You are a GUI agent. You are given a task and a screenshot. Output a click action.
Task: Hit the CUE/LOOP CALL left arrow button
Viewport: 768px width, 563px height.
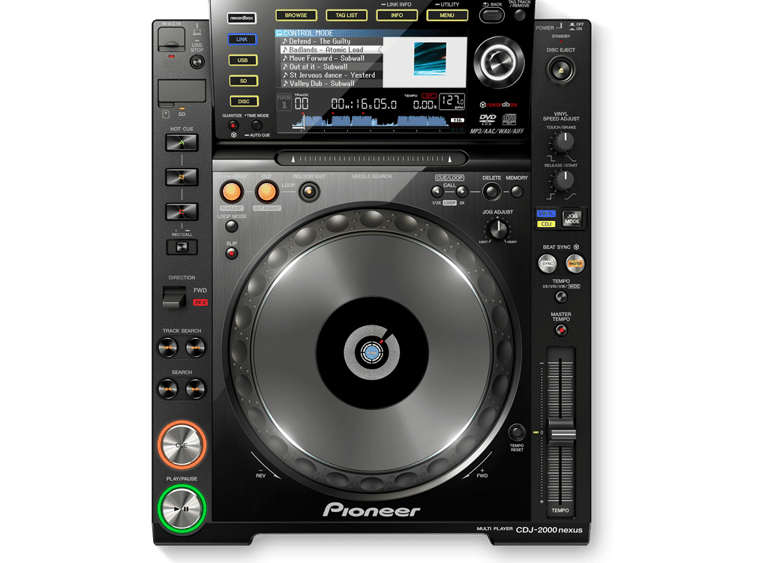[436, 192]
